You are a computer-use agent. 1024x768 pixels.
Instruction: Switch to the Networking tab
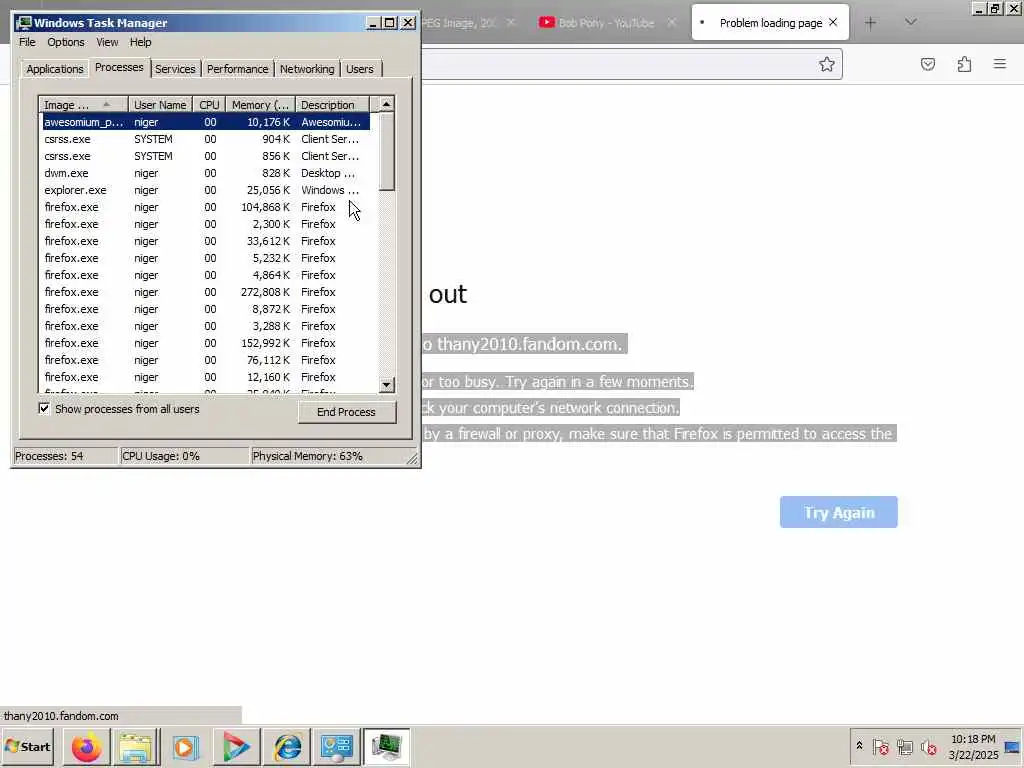coord(307,69)
